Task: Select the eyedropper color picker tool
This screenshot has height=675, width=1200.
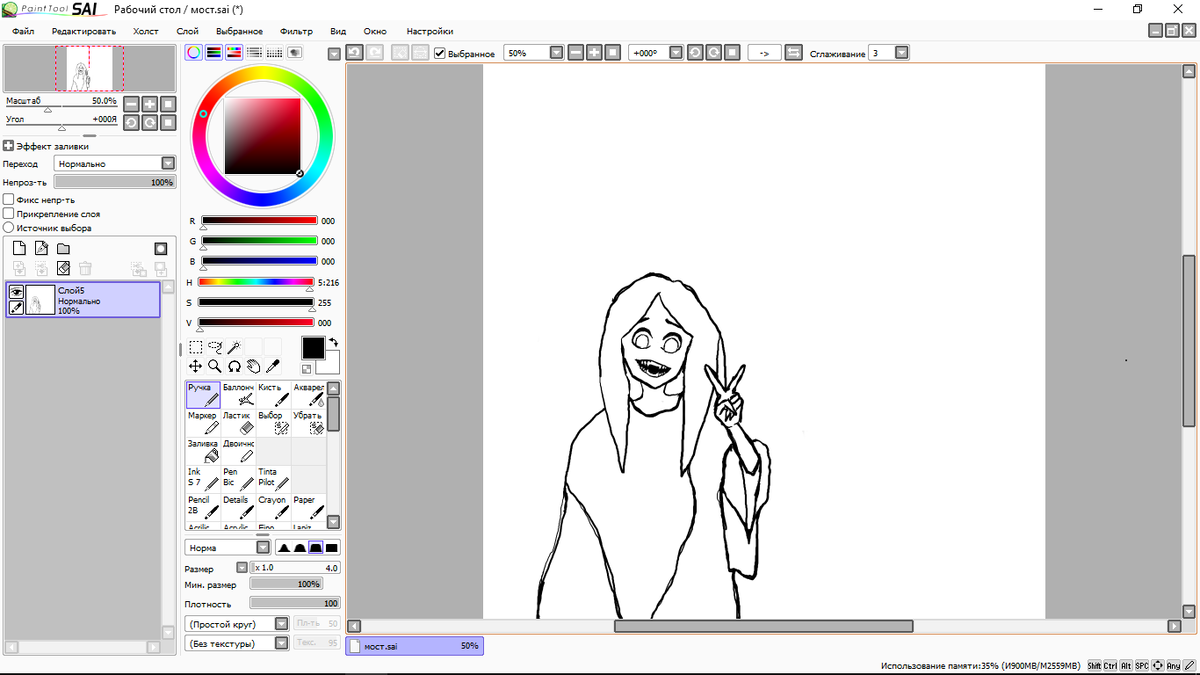Action: (271, 367)
